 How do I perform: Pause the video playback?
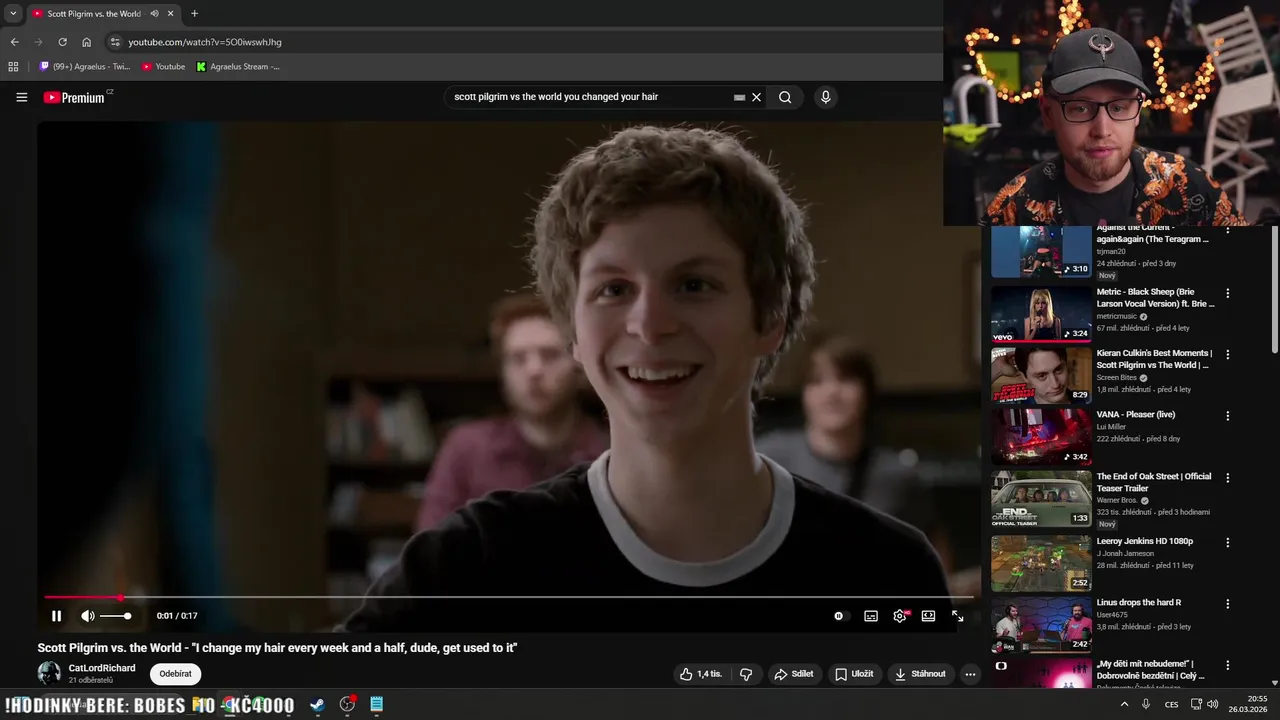(x=56, y=616)
